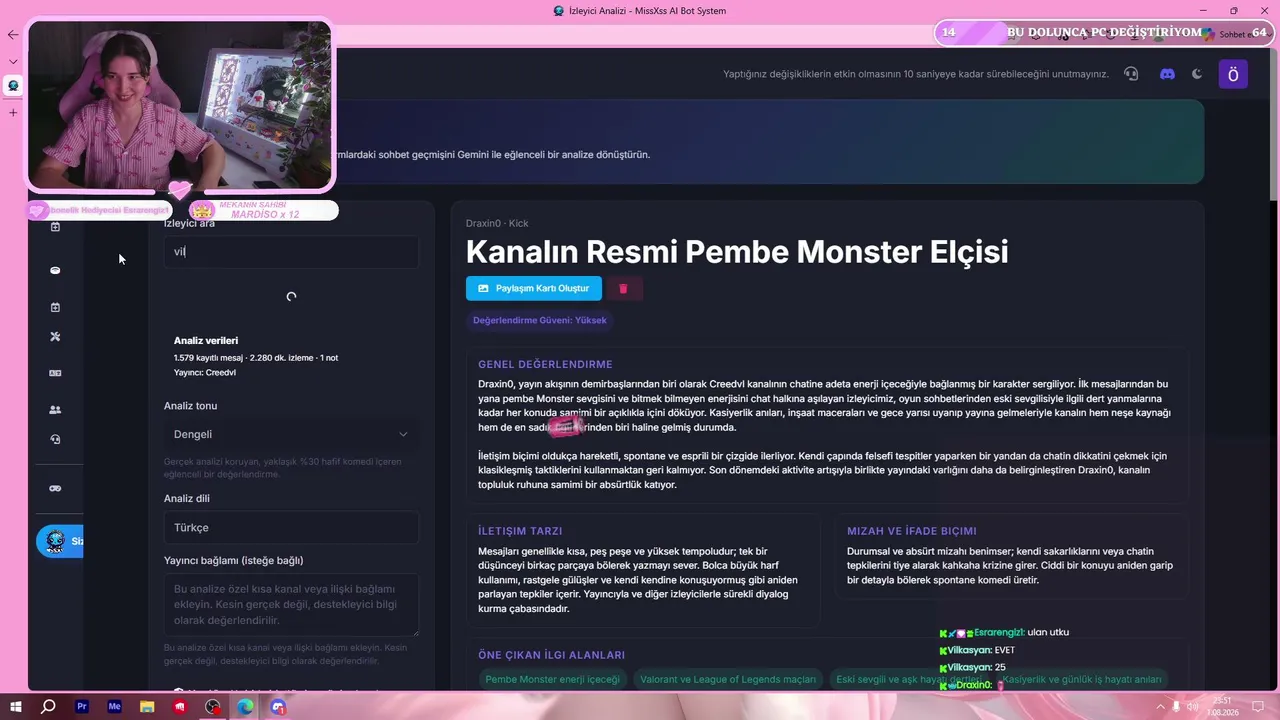Click the browser new tab plus icon

click(13, 112)
